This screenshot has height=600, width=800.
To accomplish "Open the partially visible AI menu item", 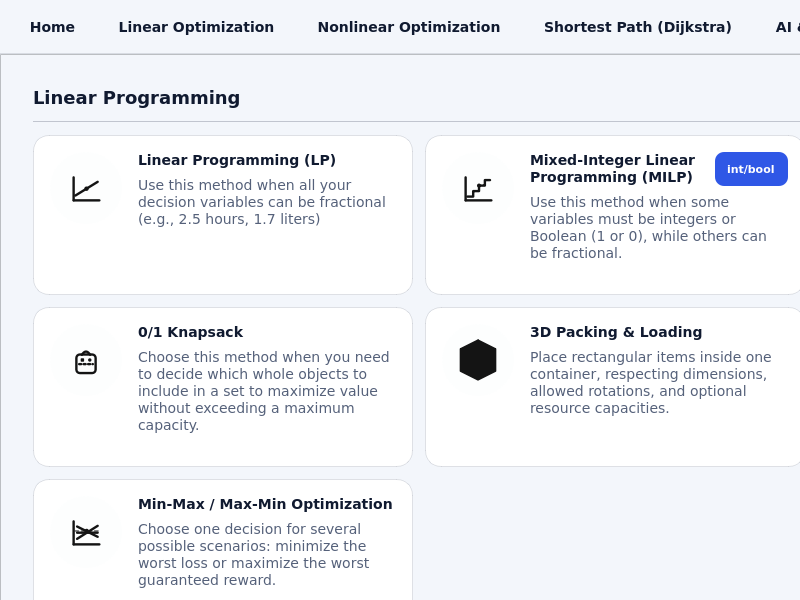I will coord(787,27).
